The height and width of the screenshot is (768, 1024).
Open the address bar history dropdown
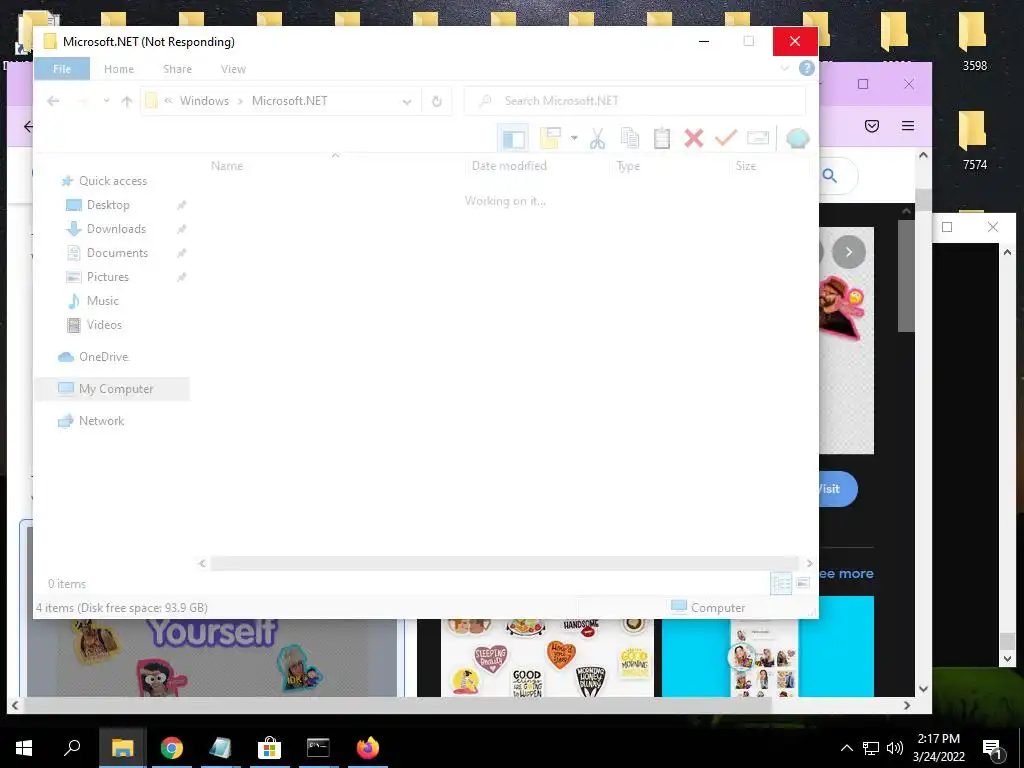pos(407,101)
